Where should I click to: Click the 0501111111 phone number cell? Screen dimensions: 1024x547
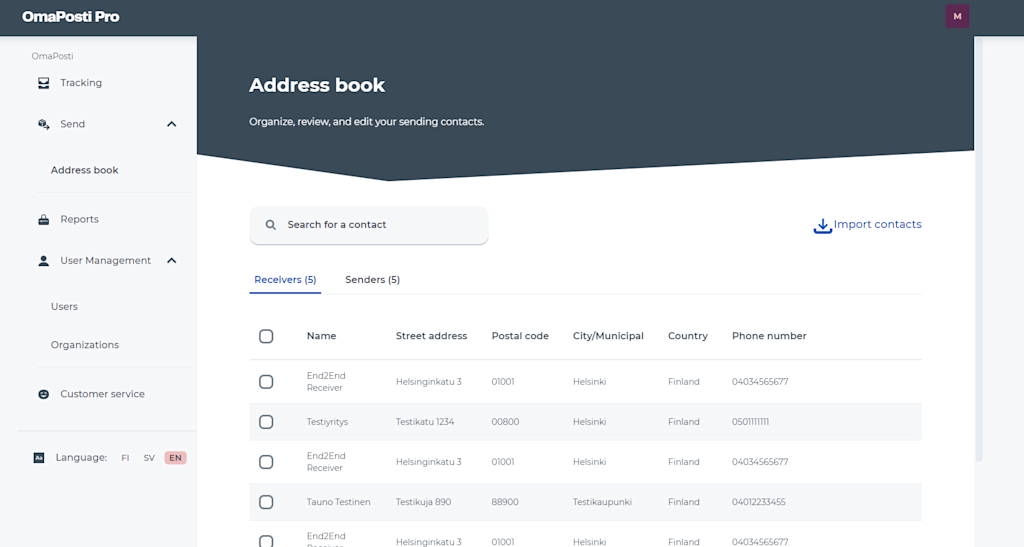click(x=750, y=422)
